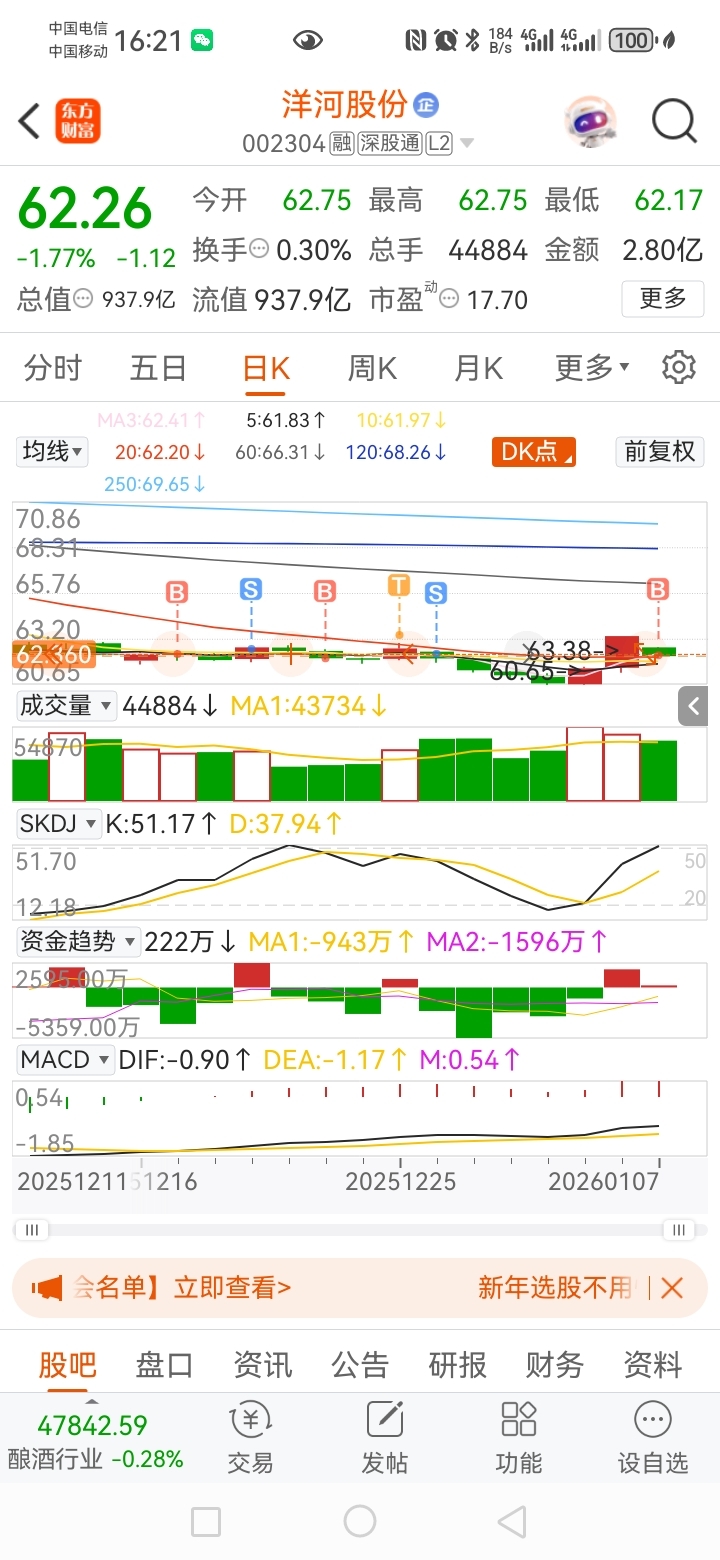Open the 功能 functions icon
This screenshot has width=720, height=1560.
click(519, 1438)
